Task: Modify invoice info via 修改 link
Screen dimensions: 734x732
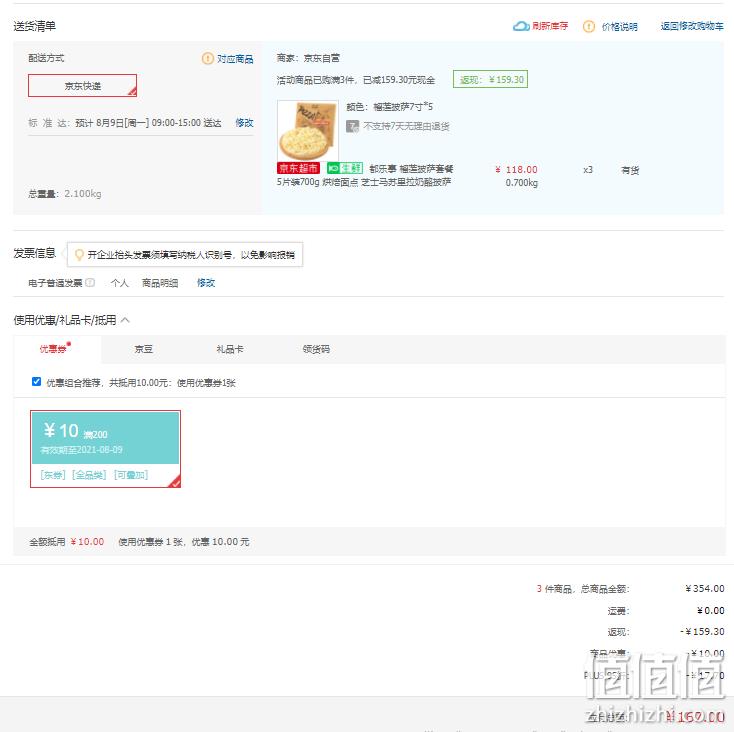Action: (206, 283)
